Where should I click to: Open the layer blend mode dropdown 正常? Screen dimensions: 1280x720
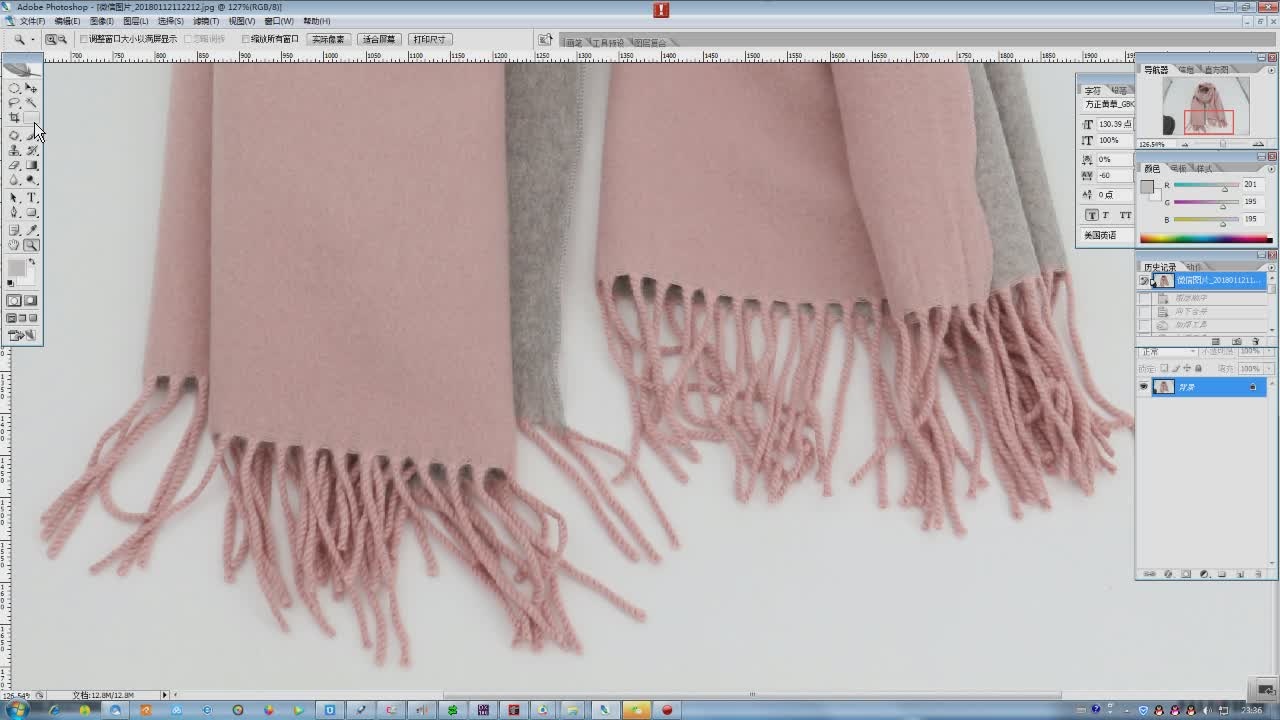[1168, 352]
